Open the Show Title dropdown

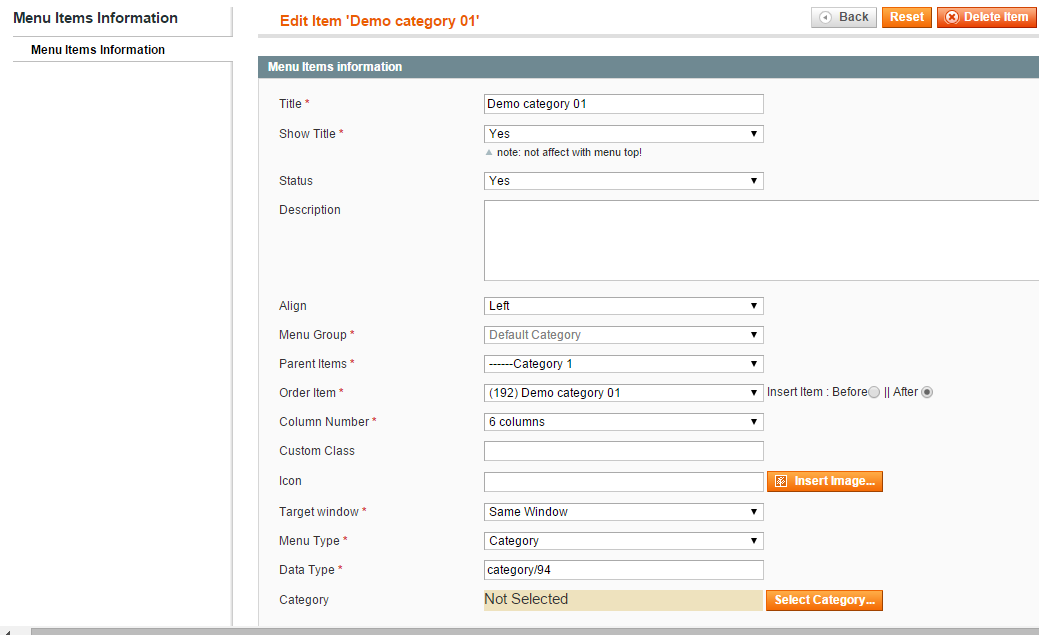[x=624, y=134]
